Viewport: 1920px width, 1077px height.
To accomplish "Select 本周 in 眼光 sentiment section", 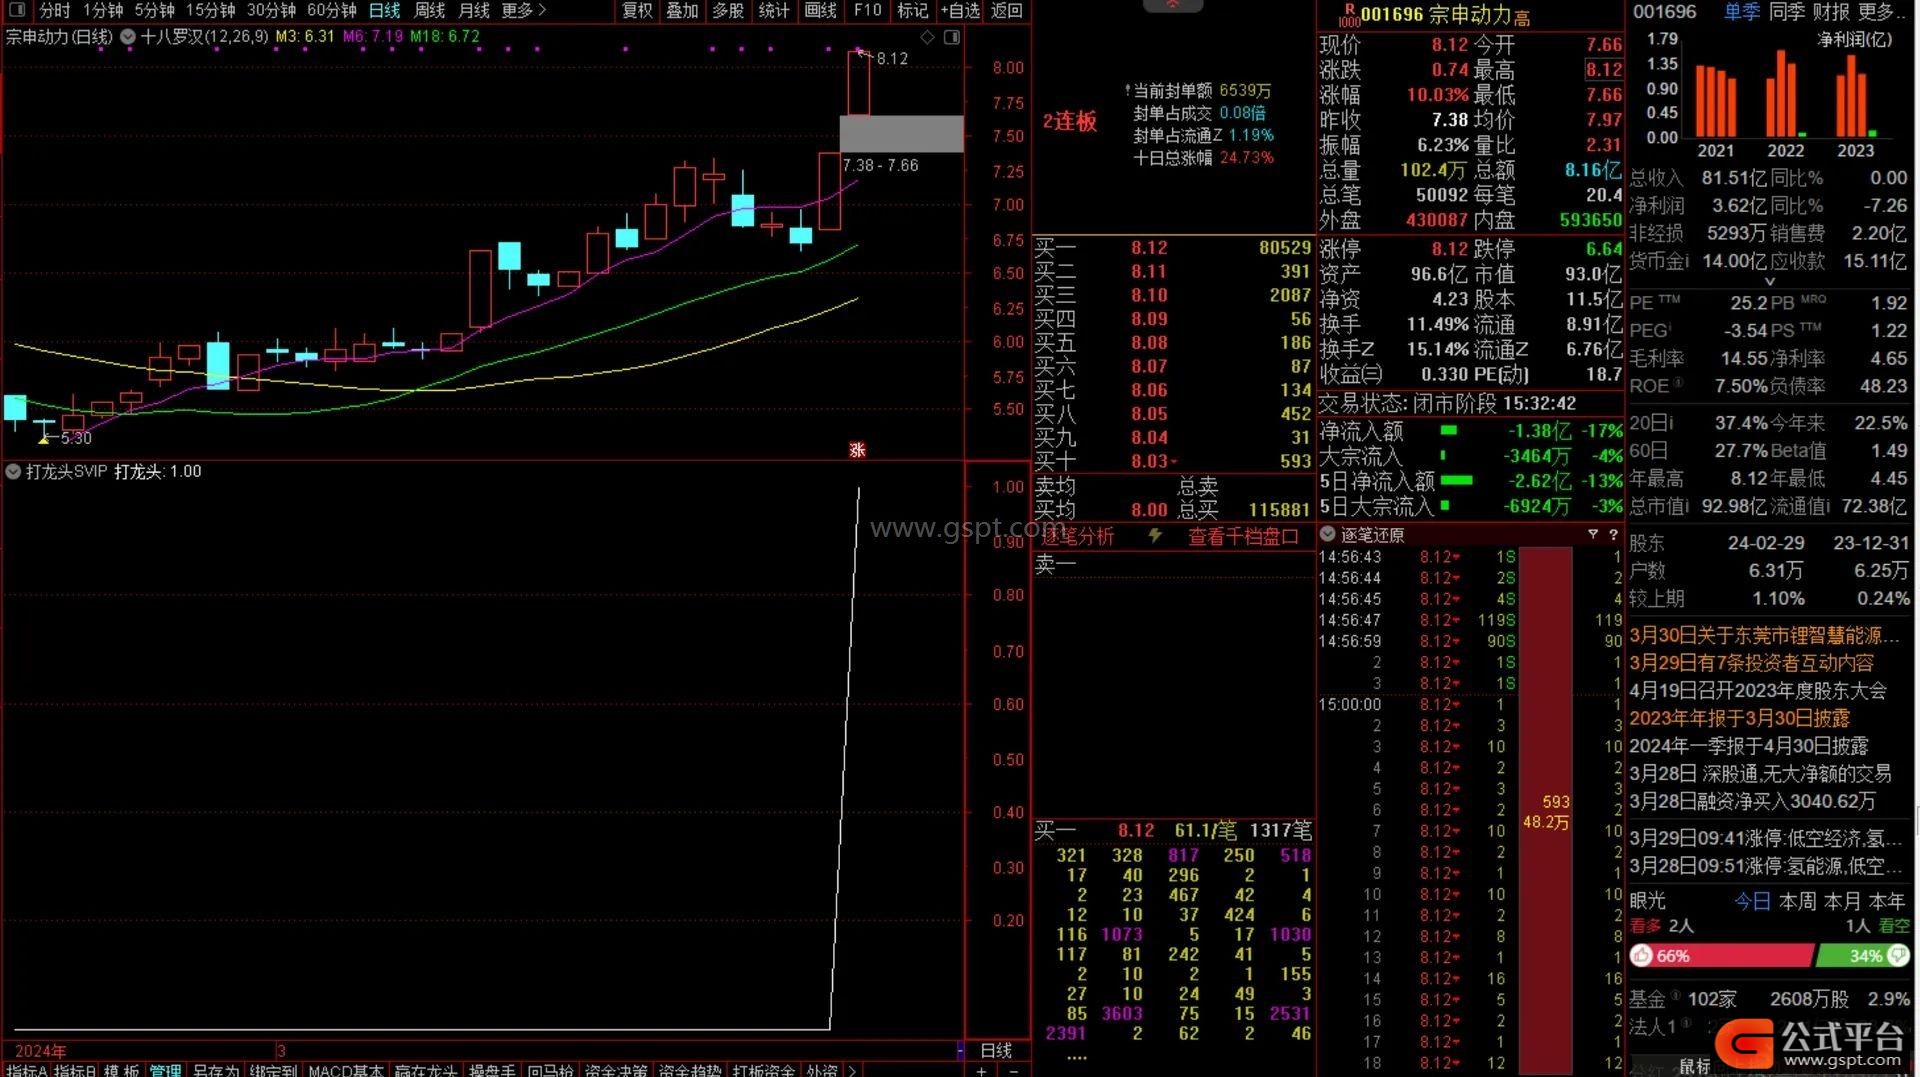I will click(x=1797, y=901).
